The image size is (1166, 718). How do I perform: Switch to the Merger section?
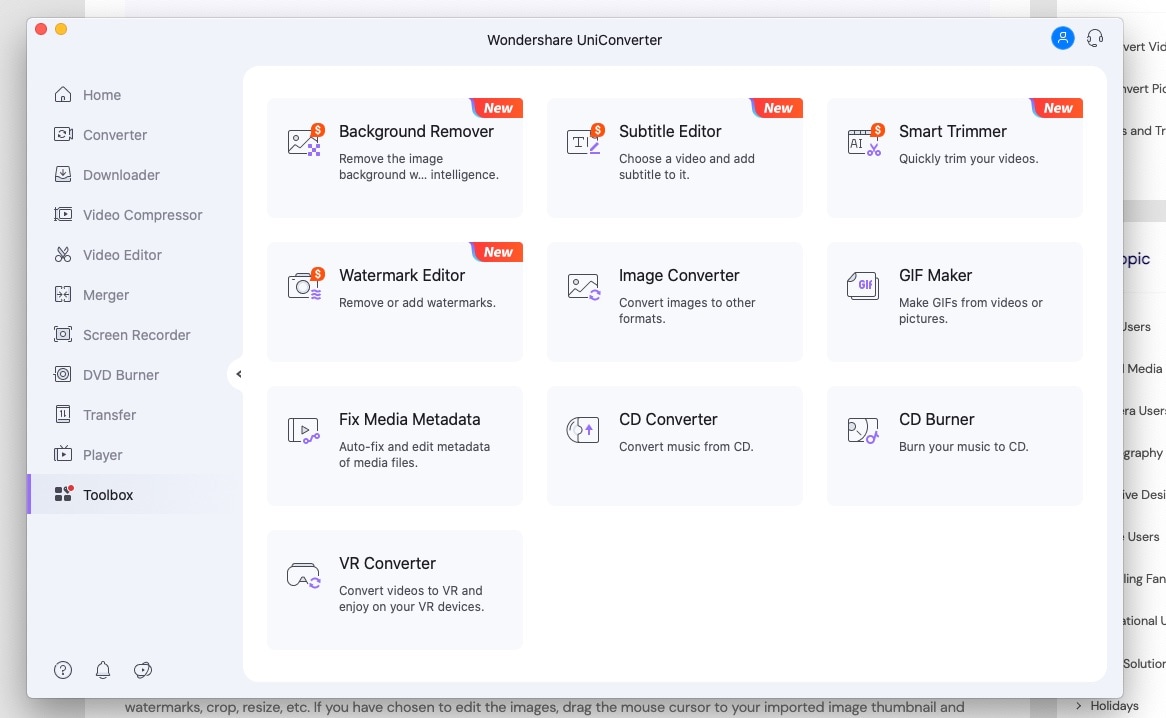click(106, 295)
